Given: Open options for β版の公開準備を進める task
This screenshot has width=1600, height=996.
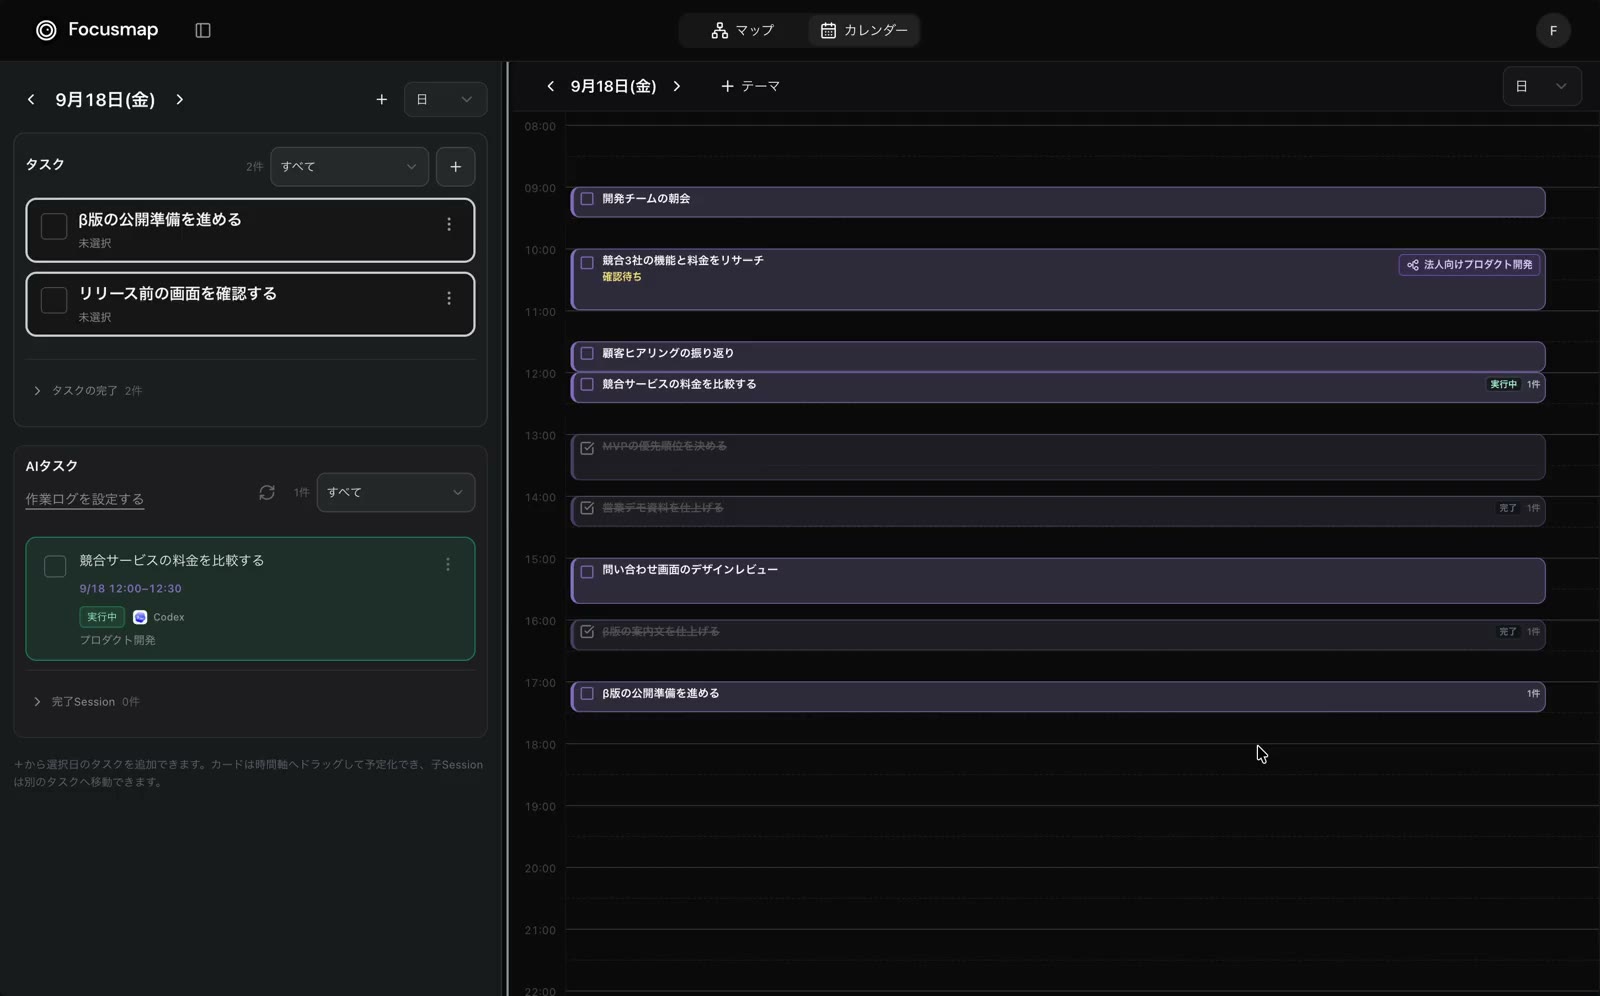Looking at the screenshot, I should coord(449,225).
